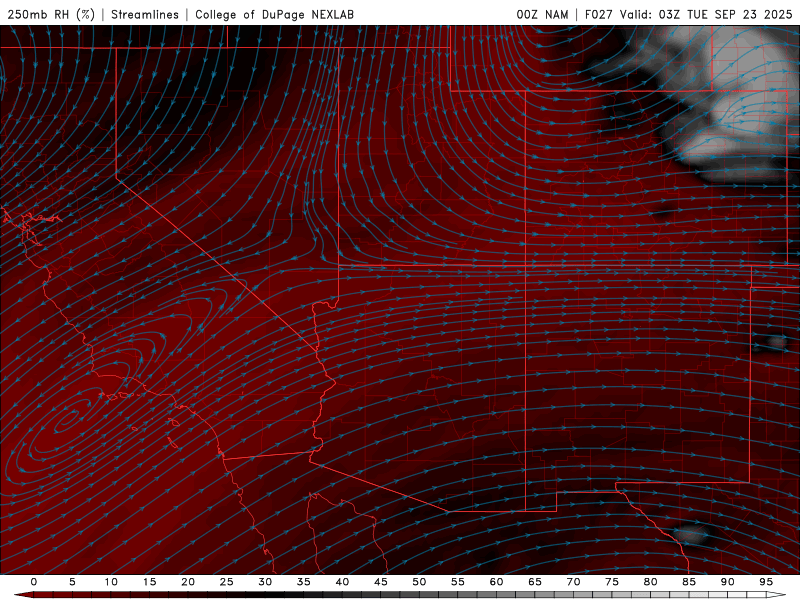
Task: Pick the "35" label on the legend
Action: (x=304, y=582)
